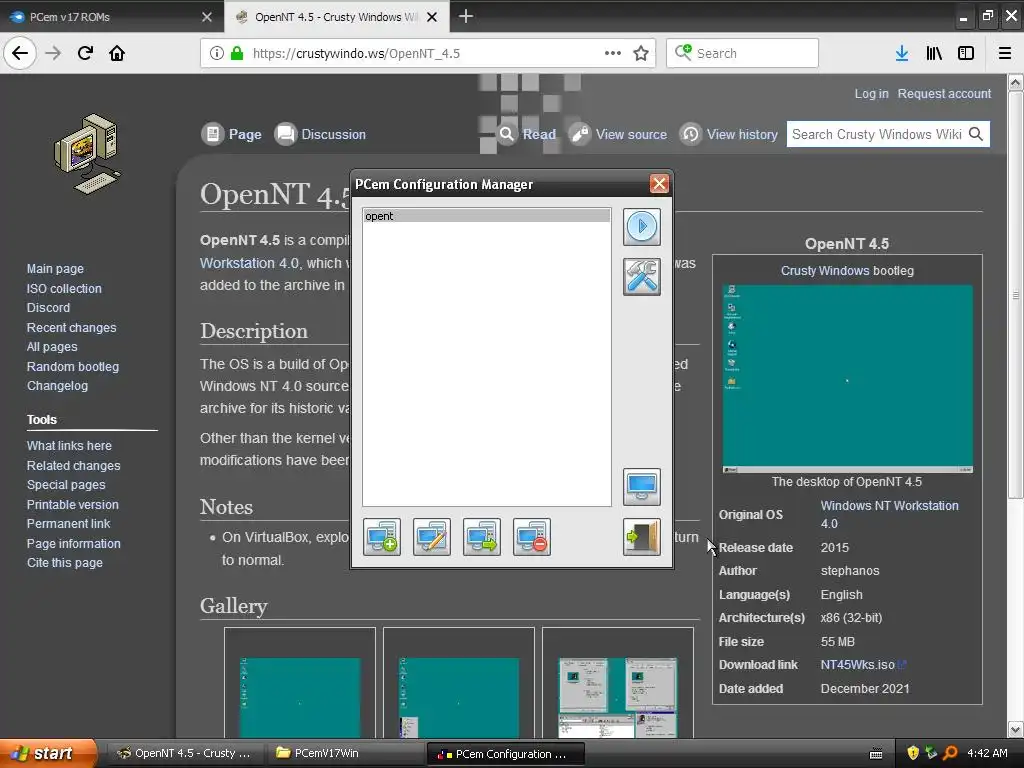Rename the configuration using the pencil icon
The image size is (1024, 768).
pos(432,537)
